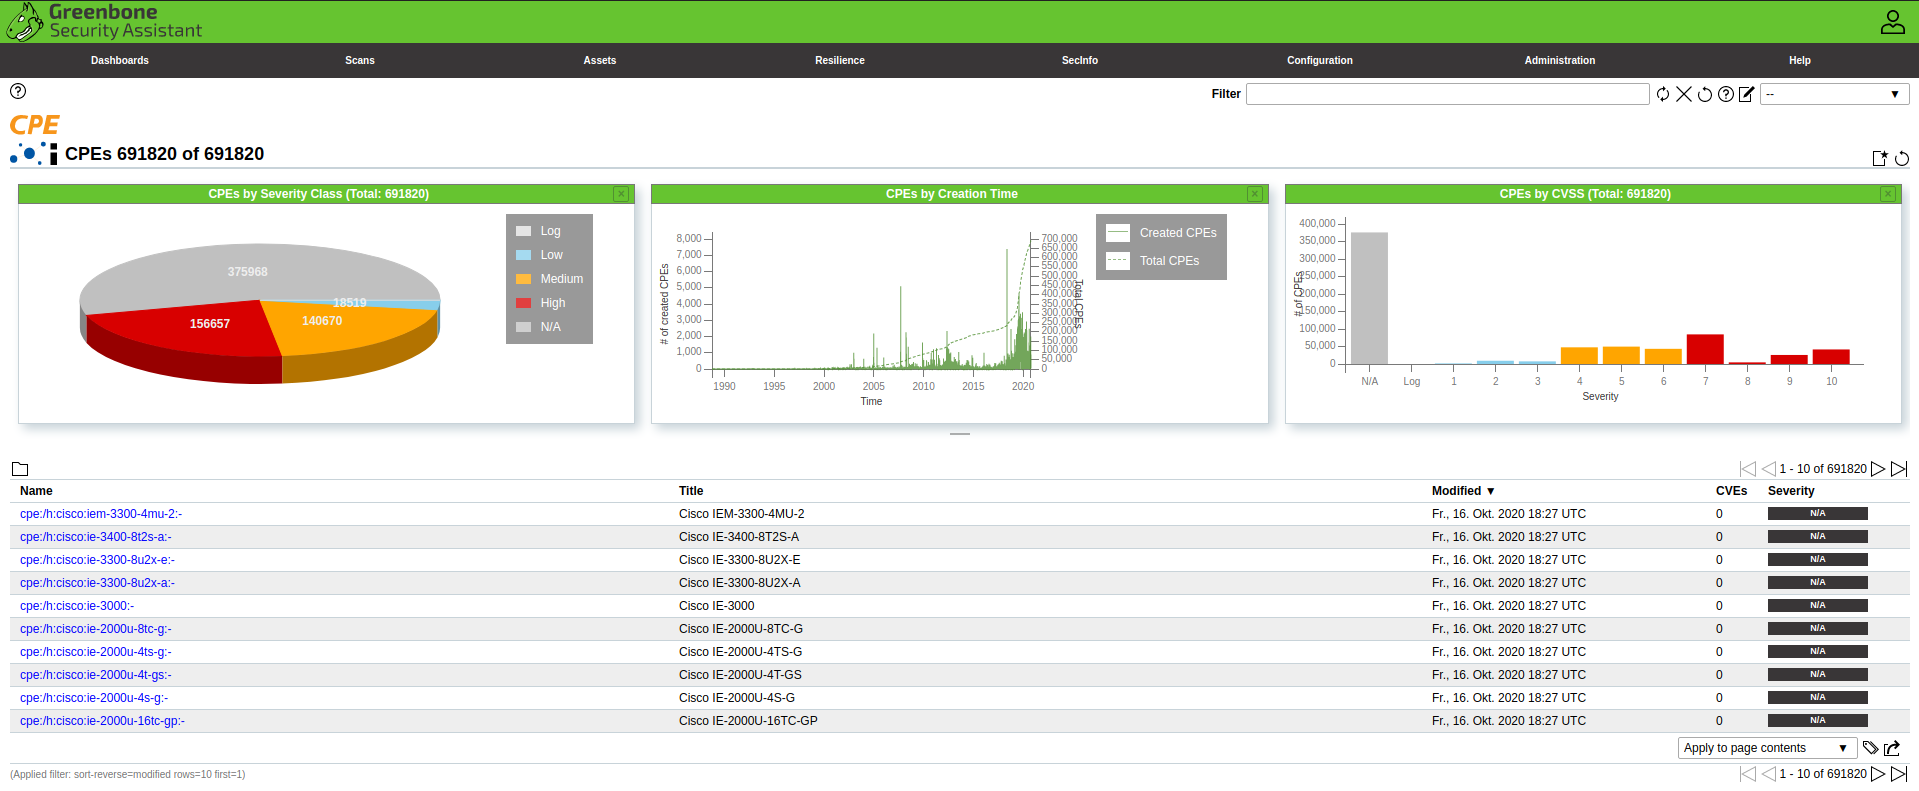The height and width of the screenshot is (791, 1919).
Task: Click the add tag icon below the table
Action: pyautogui.click(x=1870, y=748)
